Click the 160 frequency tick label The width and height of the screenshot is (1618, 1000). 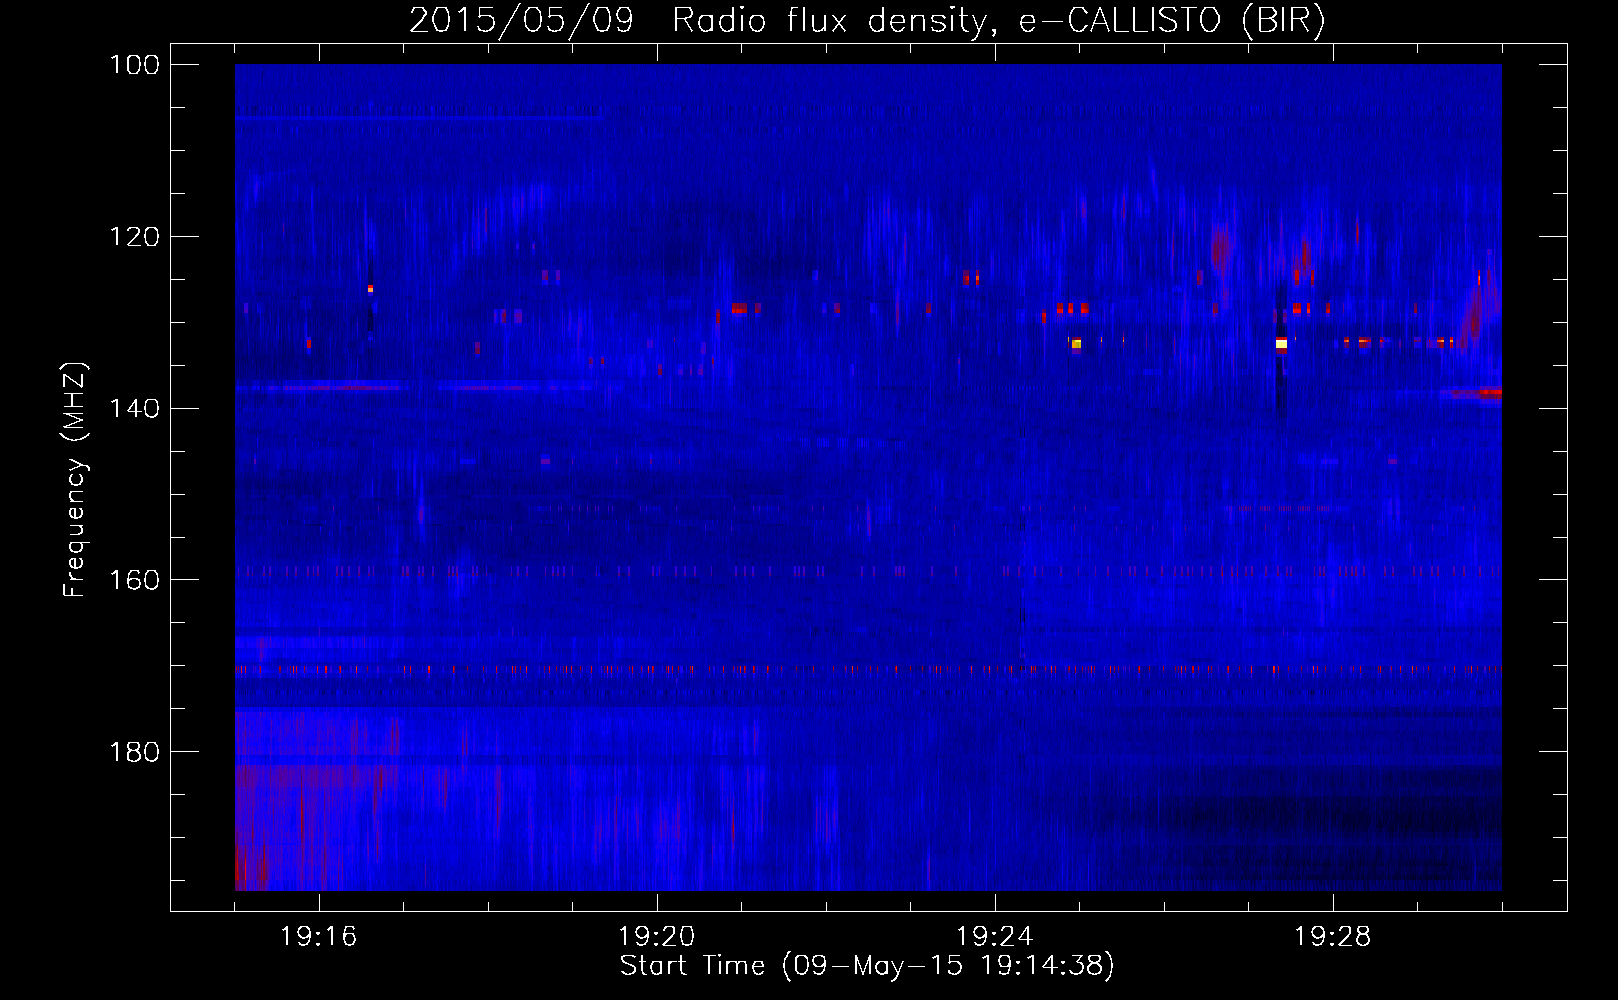click(x=135, y=580)
